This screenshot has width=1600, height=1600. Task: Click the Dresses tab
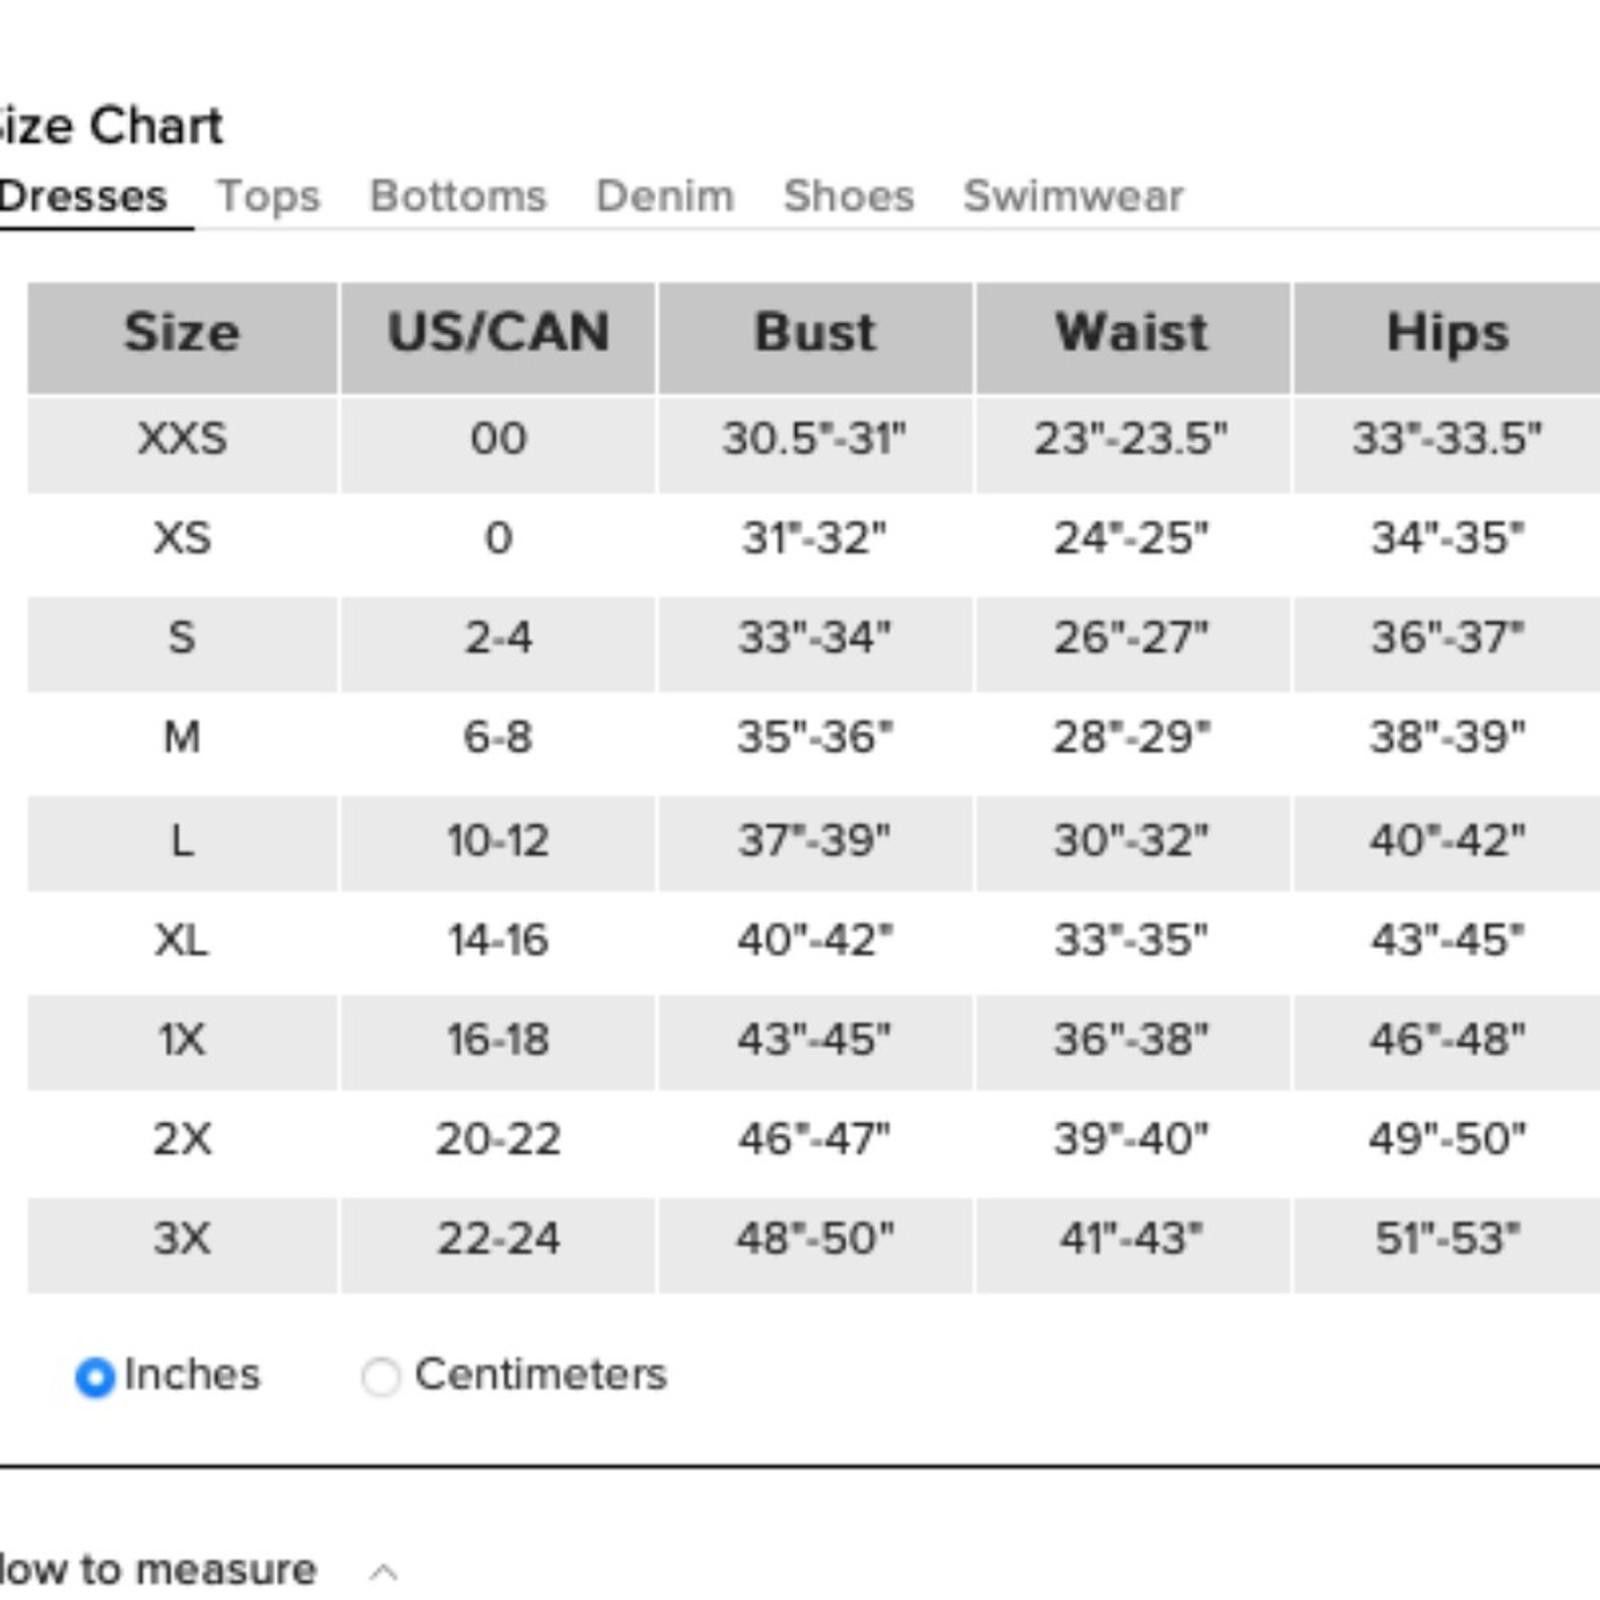83,195
